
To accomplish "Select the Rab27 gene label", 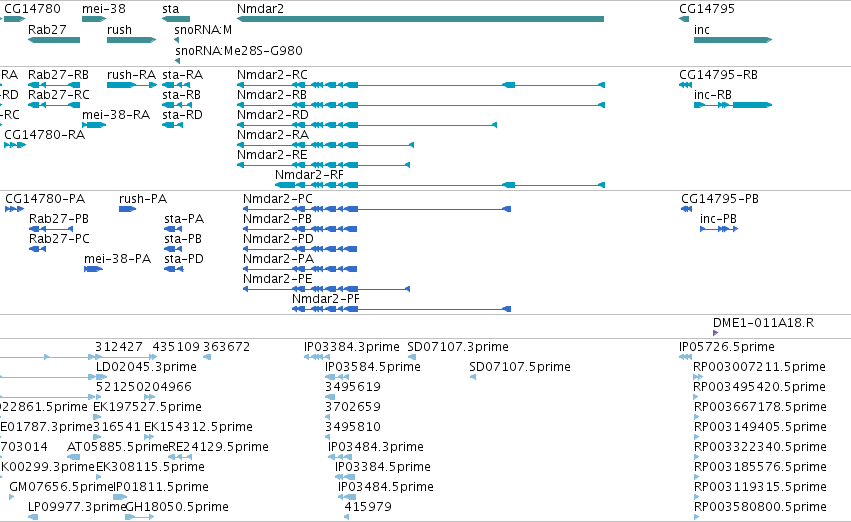I will [47, 29].
